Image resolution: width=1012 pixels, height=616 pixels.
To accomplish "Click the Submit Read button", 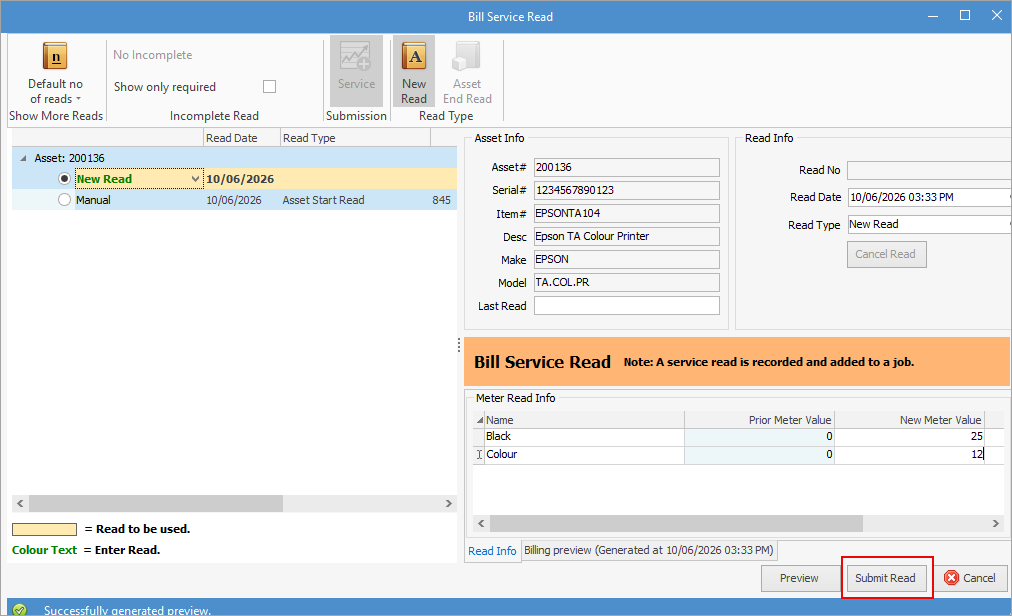I will coord(885,578).
